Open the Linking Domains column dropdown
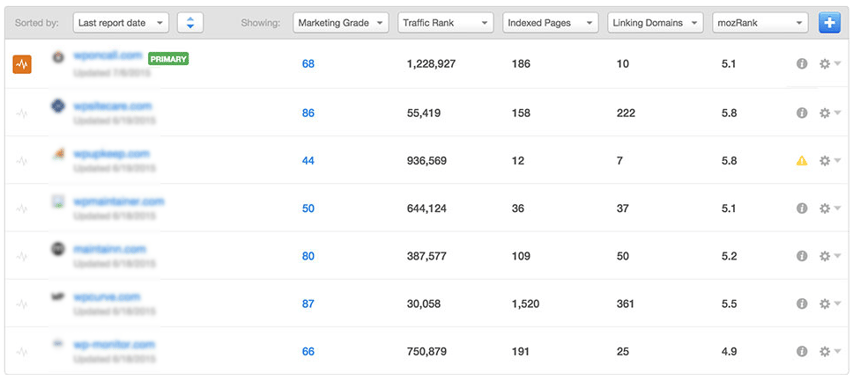This screenshot has width=853, height=380. [655, 23]
